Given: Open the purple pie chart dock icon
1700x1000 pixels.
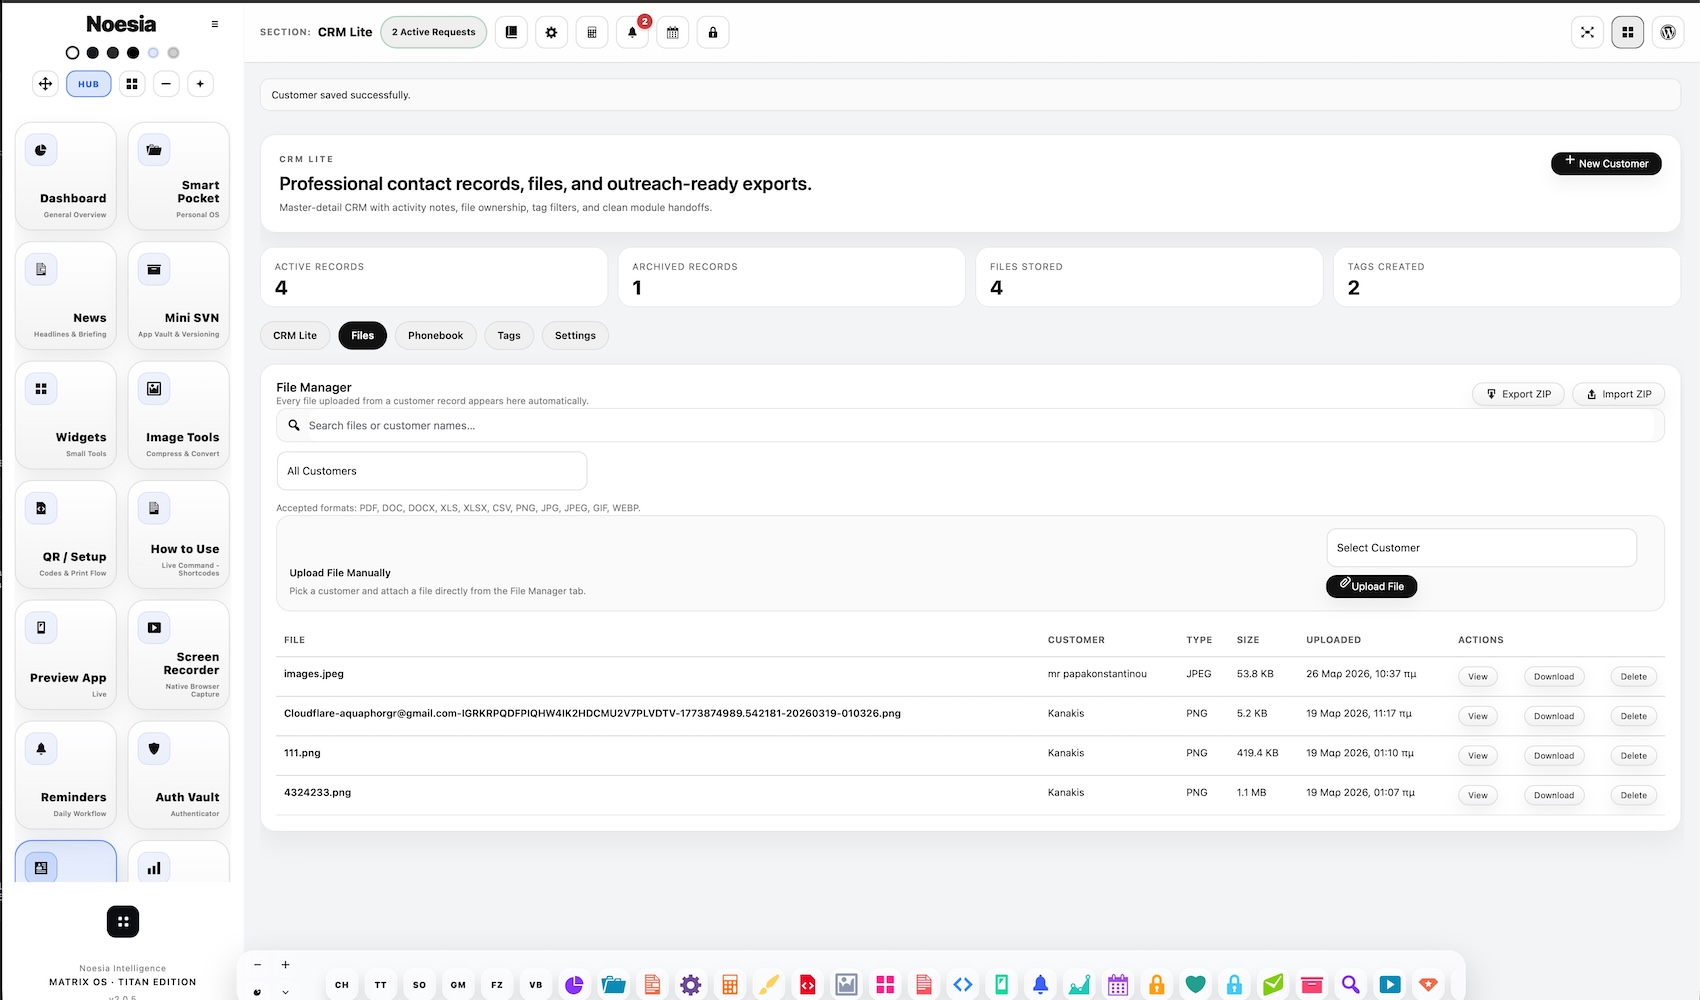Looking at the screenshot, I should [574, 985].
